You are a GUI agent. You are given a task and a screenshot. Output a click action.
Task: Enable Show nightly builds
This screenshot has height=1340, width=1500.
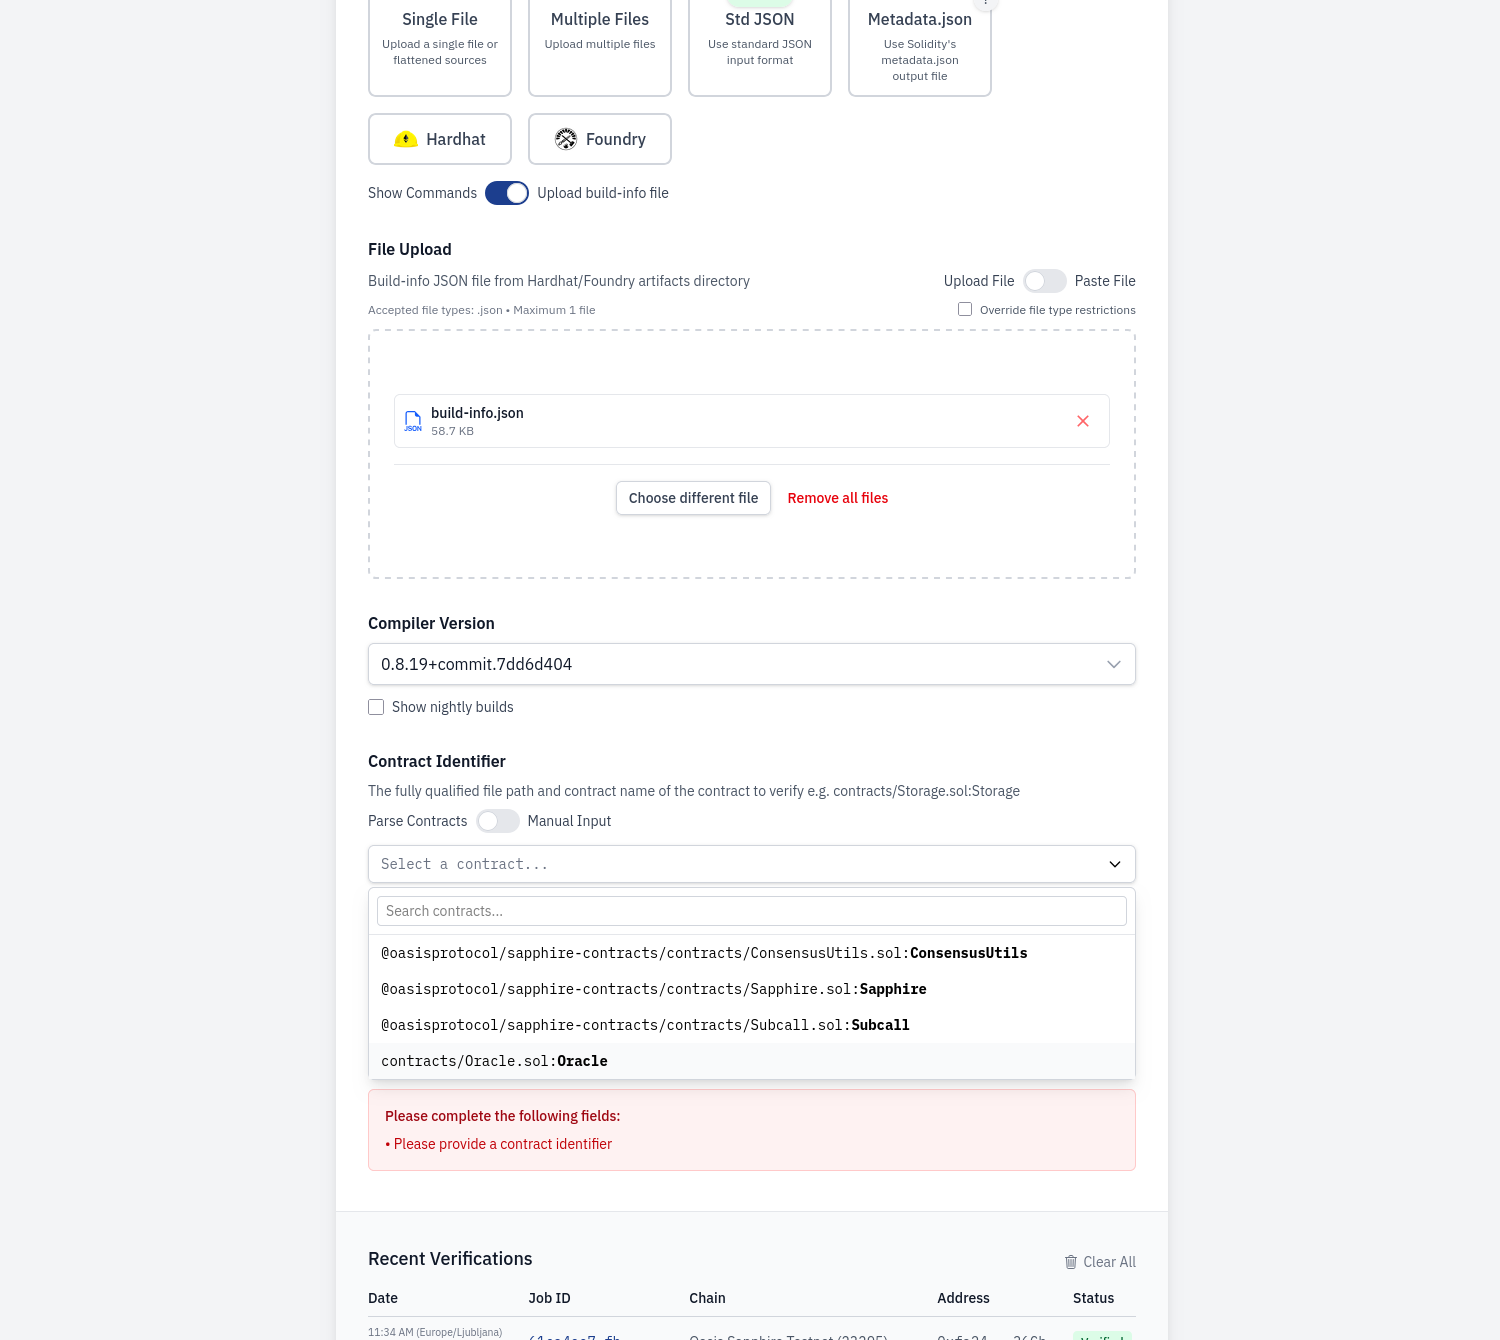[376, 707]
